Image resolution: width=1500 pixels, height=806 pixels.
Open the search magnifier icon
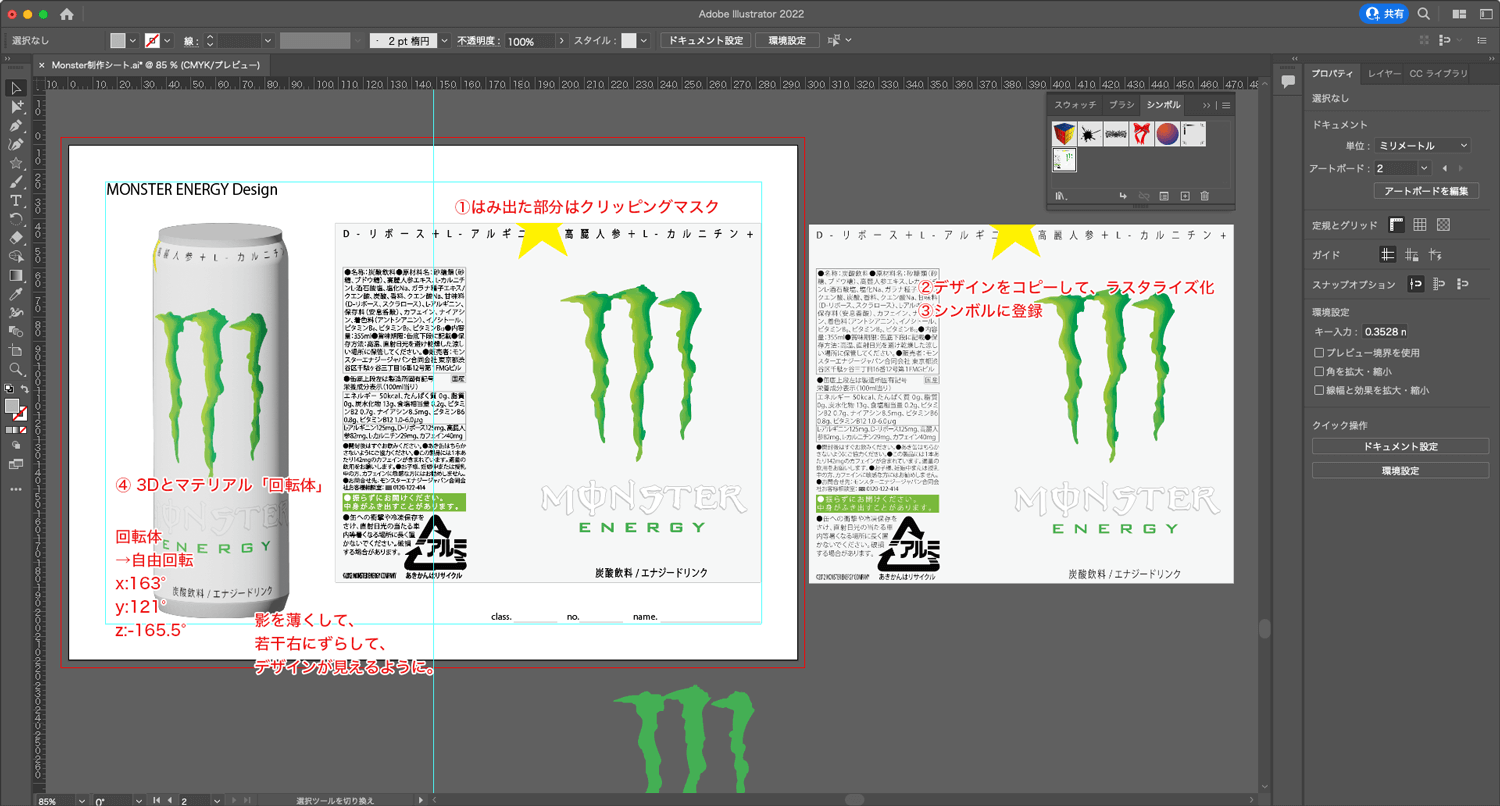pyautogui.click(x=1423, y=14)
